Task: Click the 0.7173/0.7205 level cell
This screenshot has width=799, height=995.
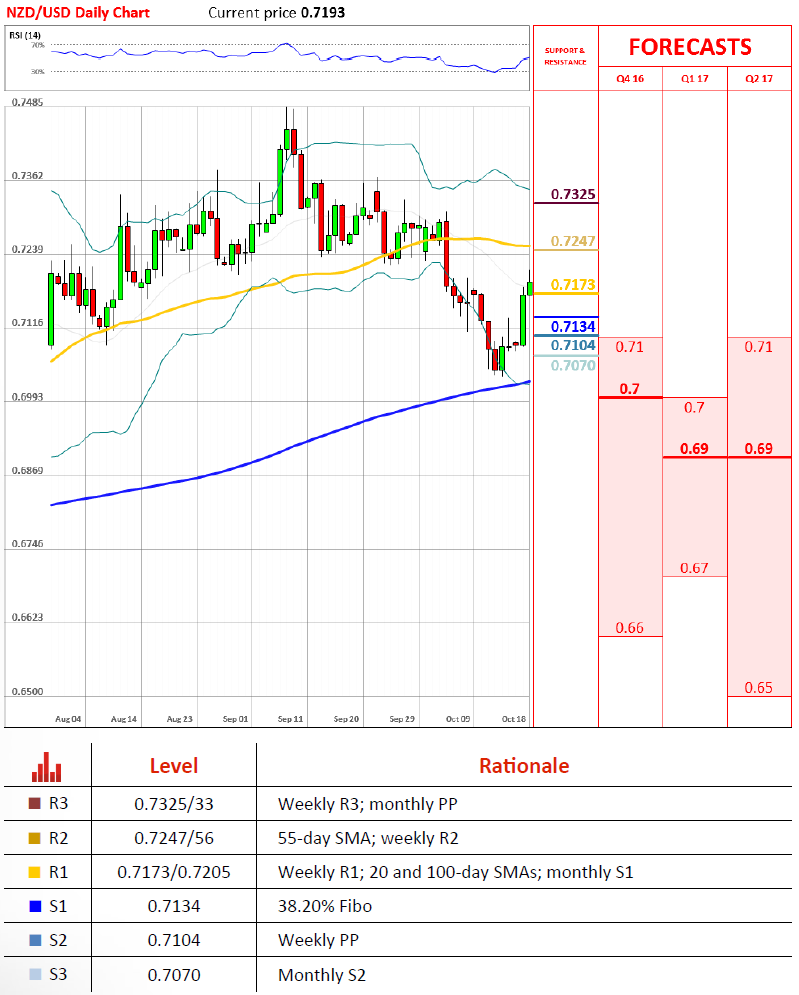Action: pyautogui.click(x=174, y=873)
